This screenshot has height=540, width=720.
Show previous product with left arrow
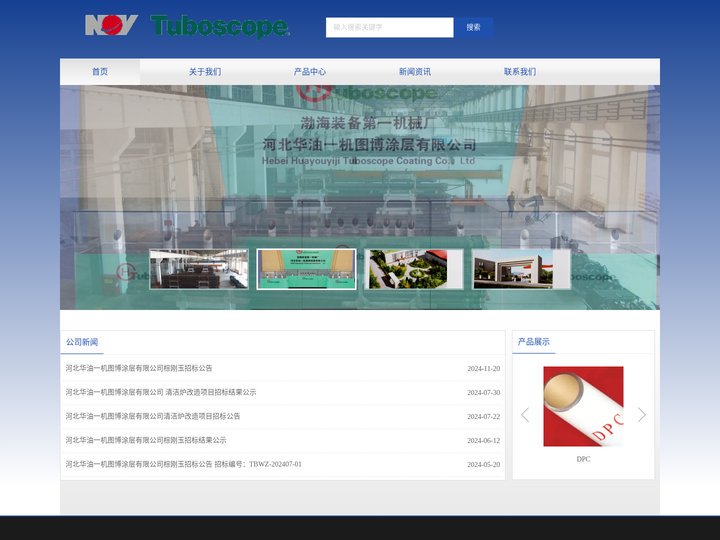pos(525,415)
